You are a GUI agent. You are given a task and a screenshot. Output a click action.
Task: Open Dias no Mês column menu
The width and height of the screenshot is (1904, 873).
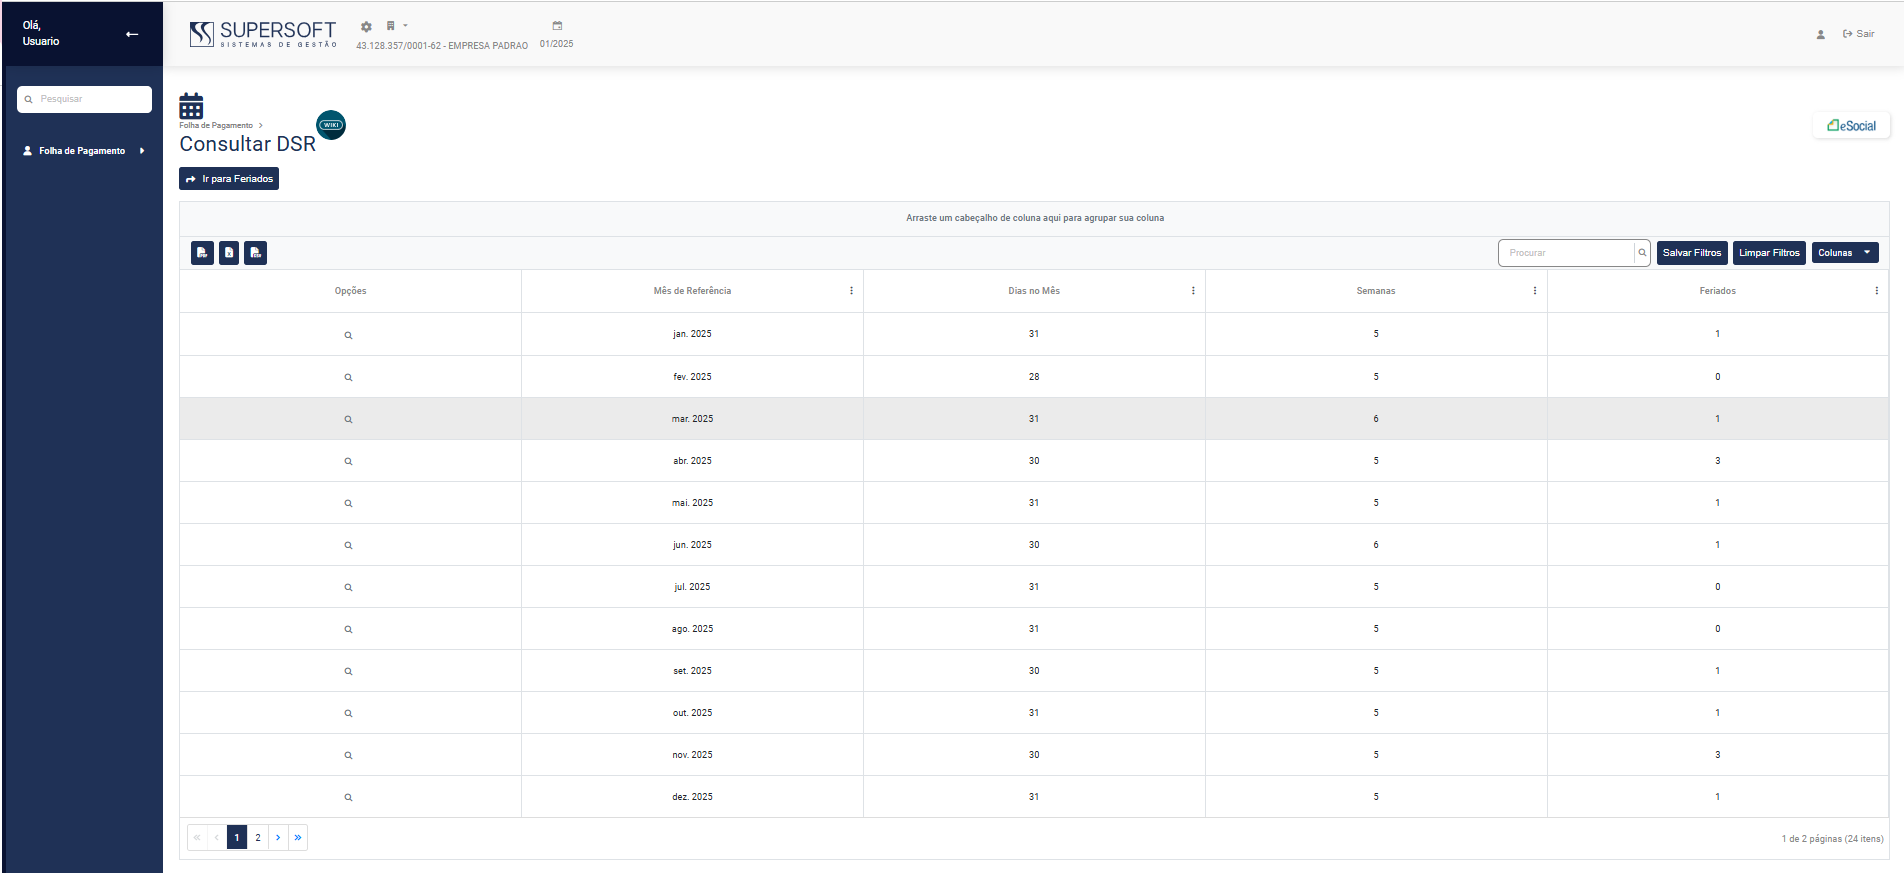pos(1193,291)
